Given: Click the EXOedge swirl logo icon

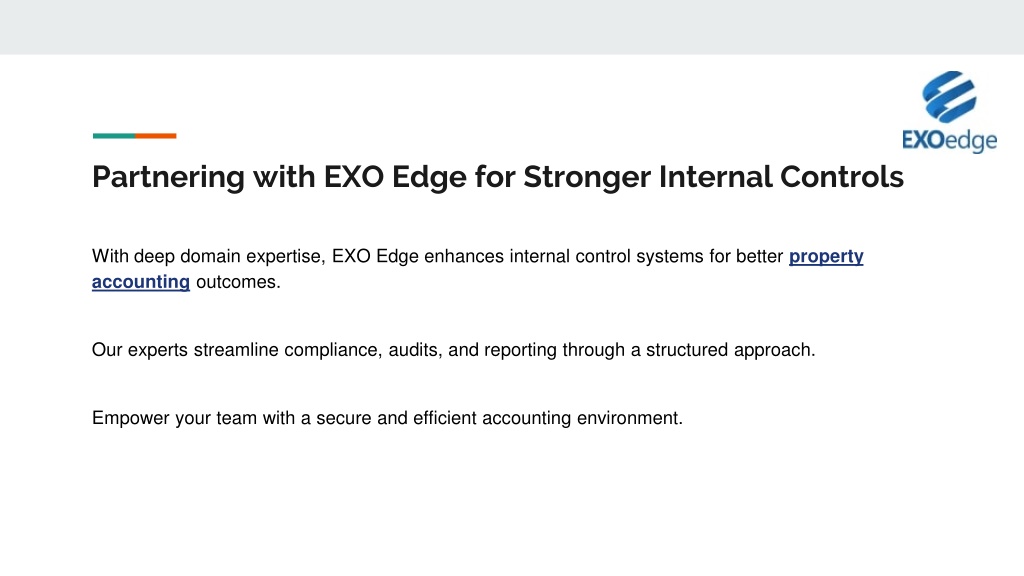Looking at the screenshot, I should click(950, 97).
